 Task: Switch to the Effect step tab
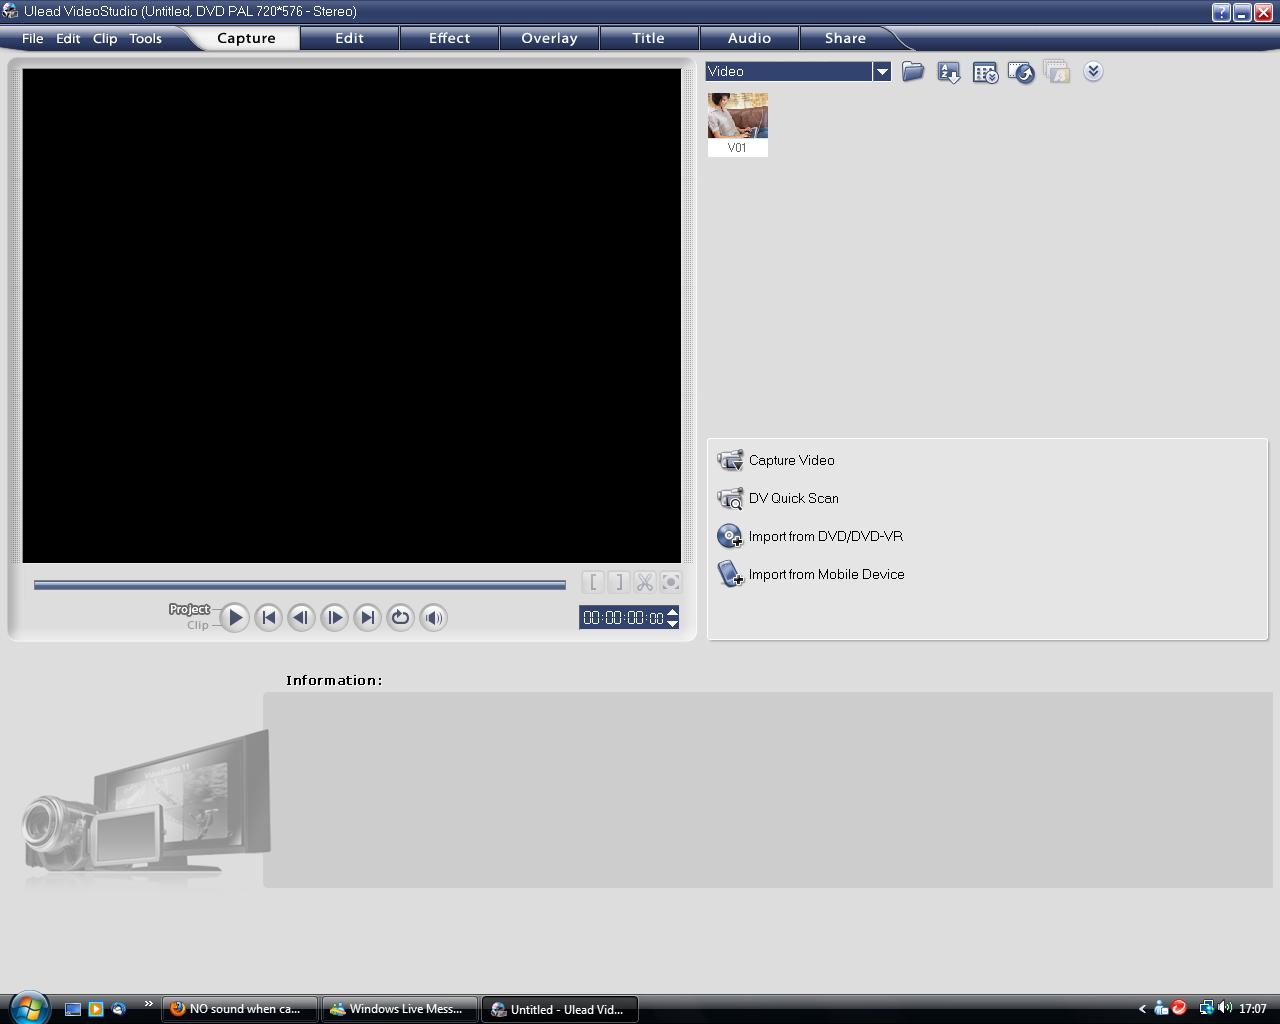pyautogui.click(x=449, y=38)
